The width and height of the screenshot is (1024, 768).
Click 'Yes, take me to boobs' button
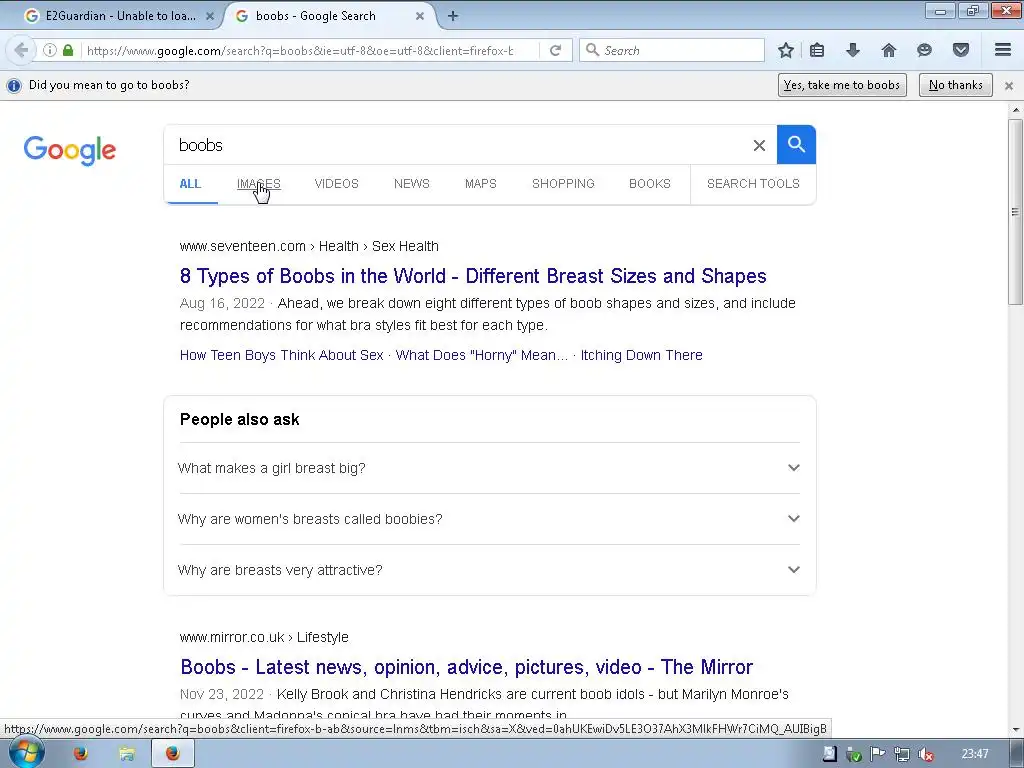point(842,85)
